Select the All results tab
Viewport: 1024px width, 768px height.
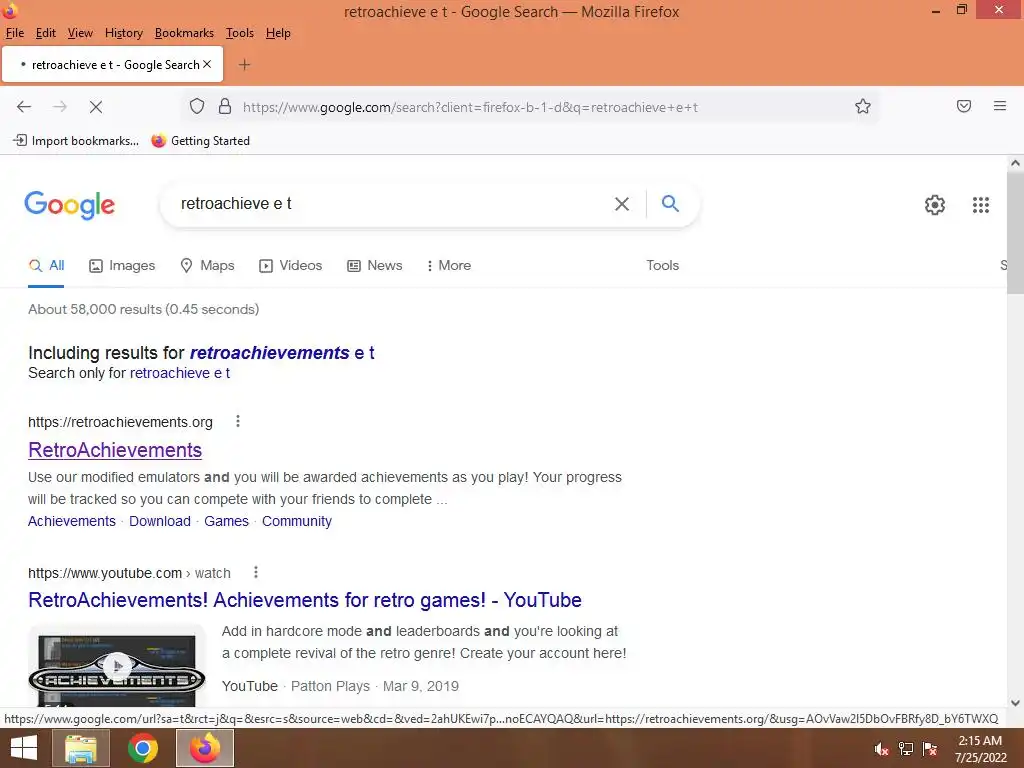46,265
